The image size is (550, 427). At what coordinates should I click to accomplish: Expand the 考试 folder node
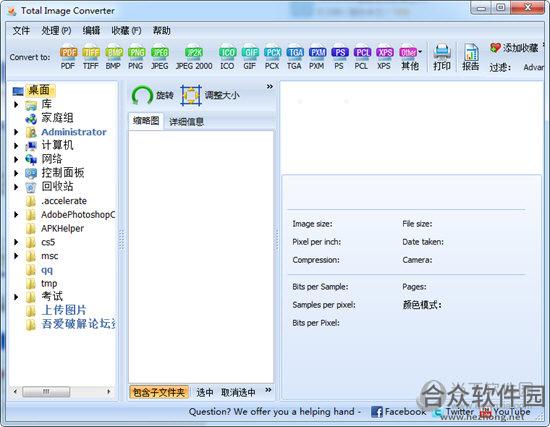coord(16,297)
